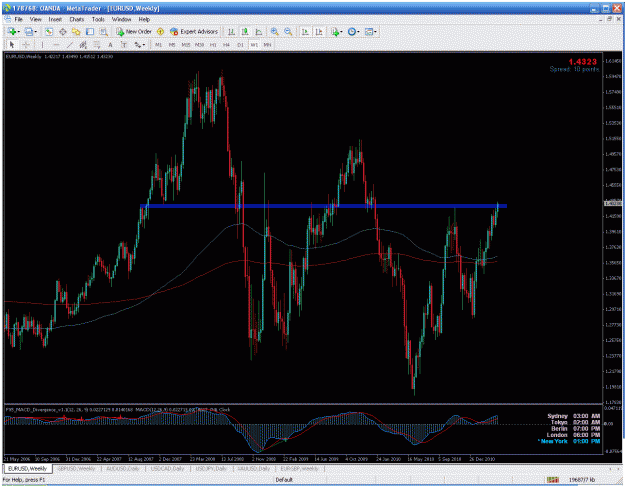Open the Navigator panel icon
The height and width of the screenshot is (486, 625).
coord(76,32)
